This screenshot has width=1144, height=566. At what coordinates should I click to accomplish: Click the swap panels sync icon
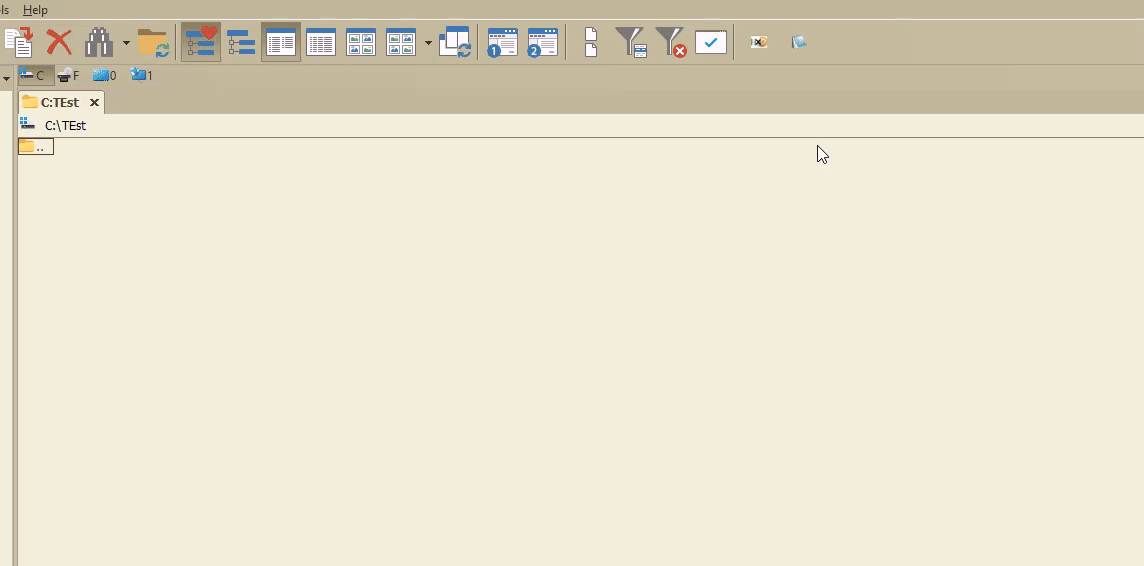point(455,42)
